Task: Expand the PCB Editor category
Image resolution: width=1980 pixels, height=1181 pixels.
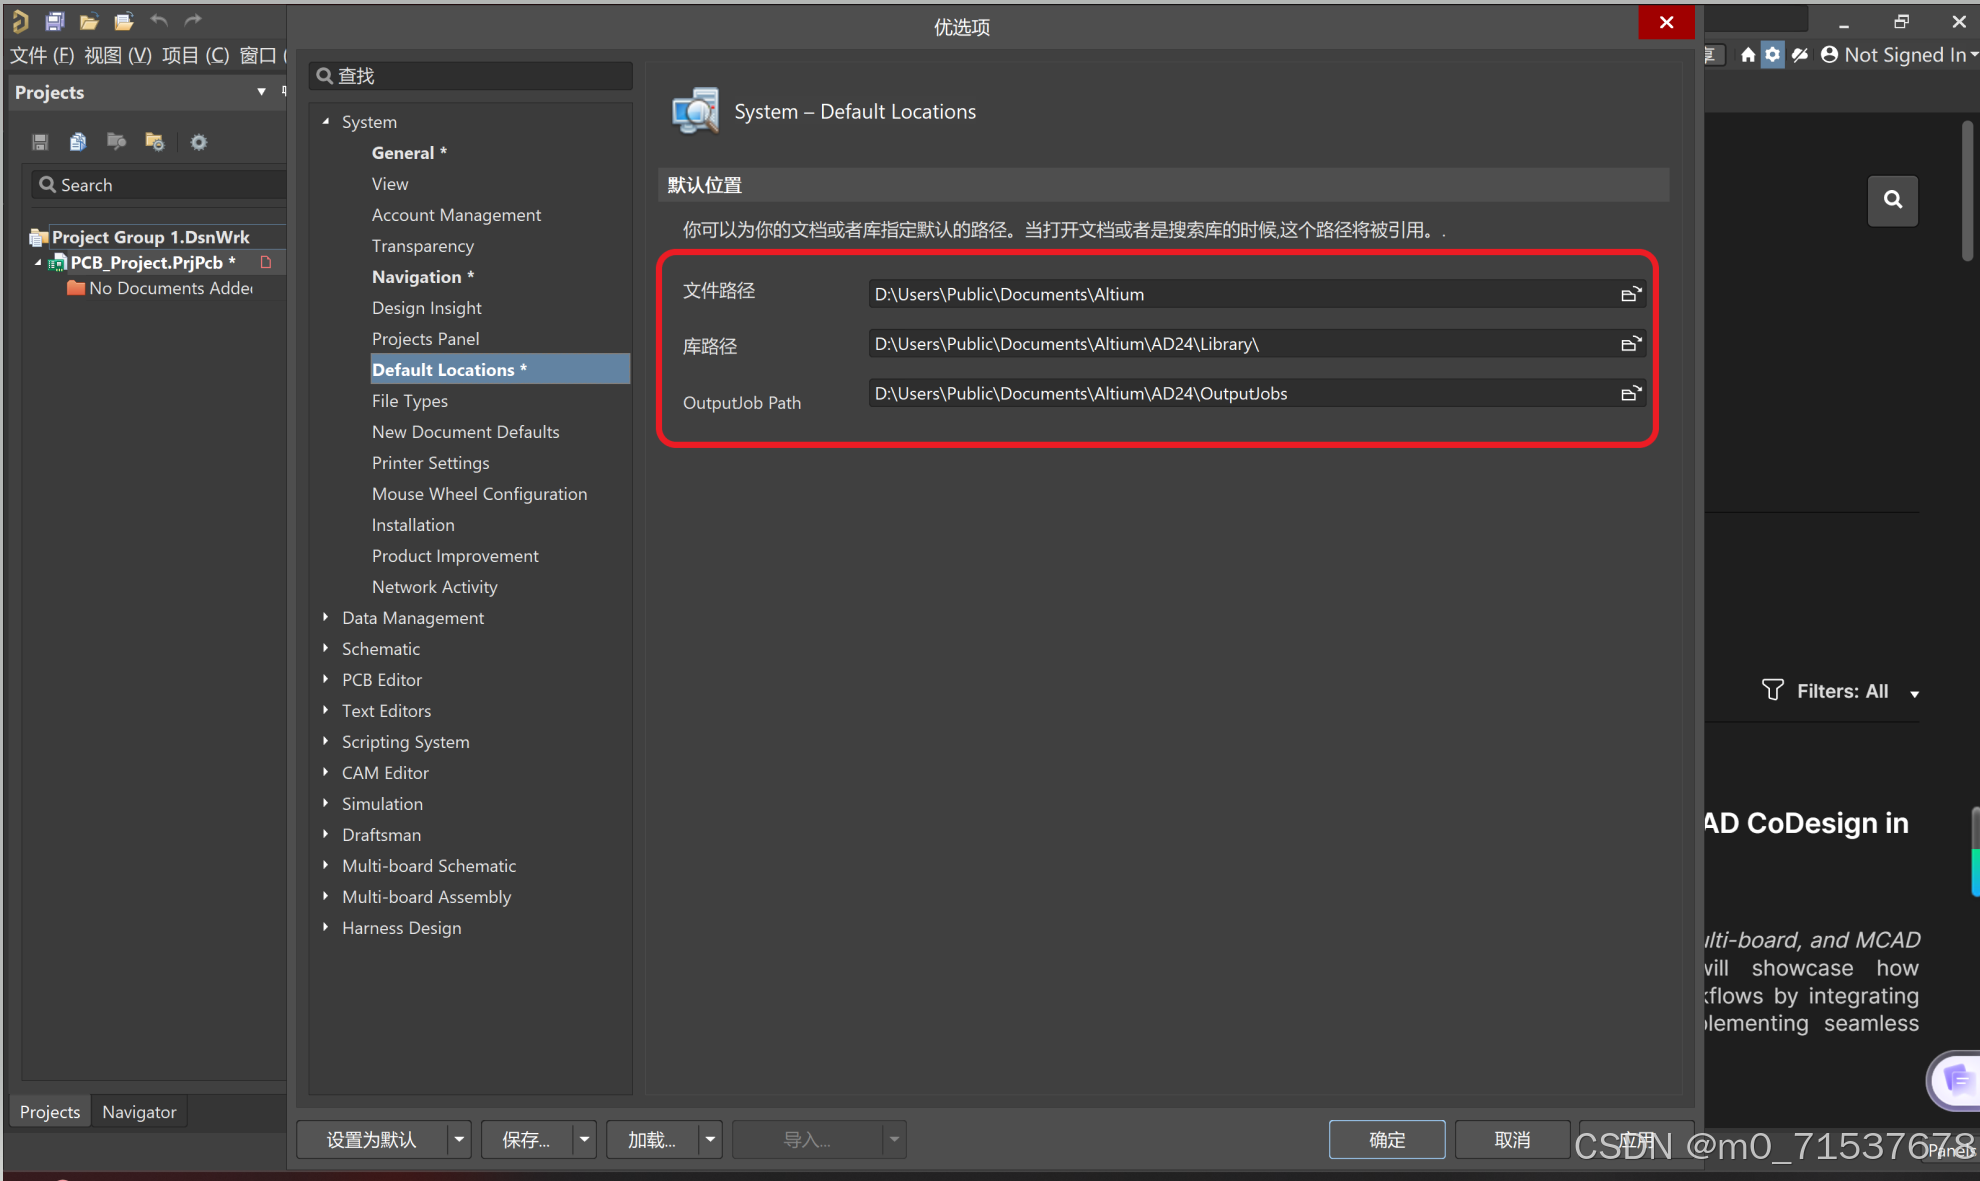Action: (x=326, y=680)
